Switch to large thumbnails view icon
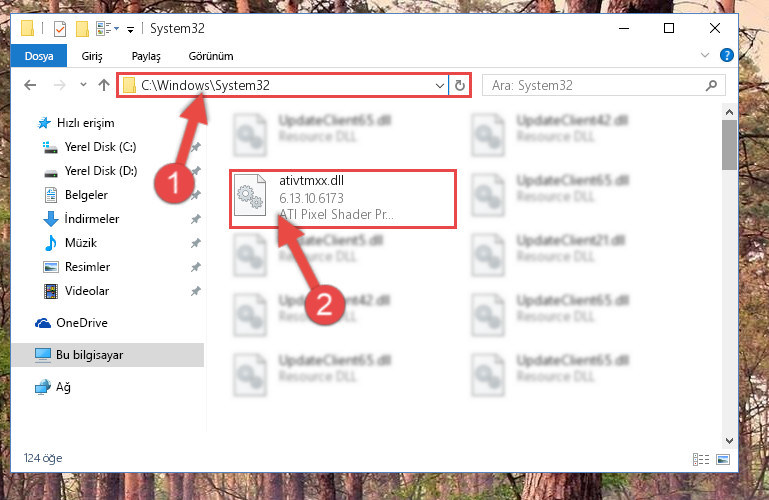This screenshot has width=769, height=500. (x=723, y=459)
